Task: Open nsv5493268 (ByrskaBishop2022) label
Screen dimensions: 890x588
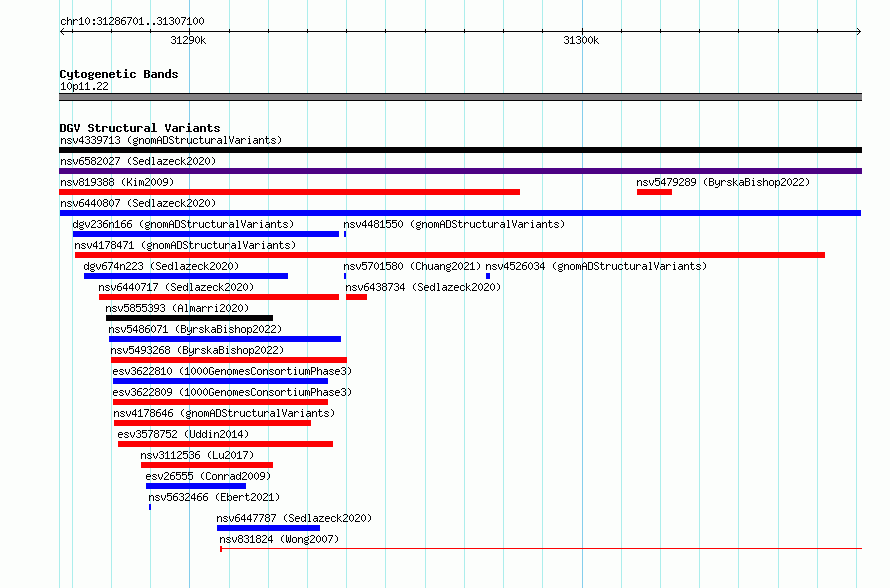Action: (197, 350)
